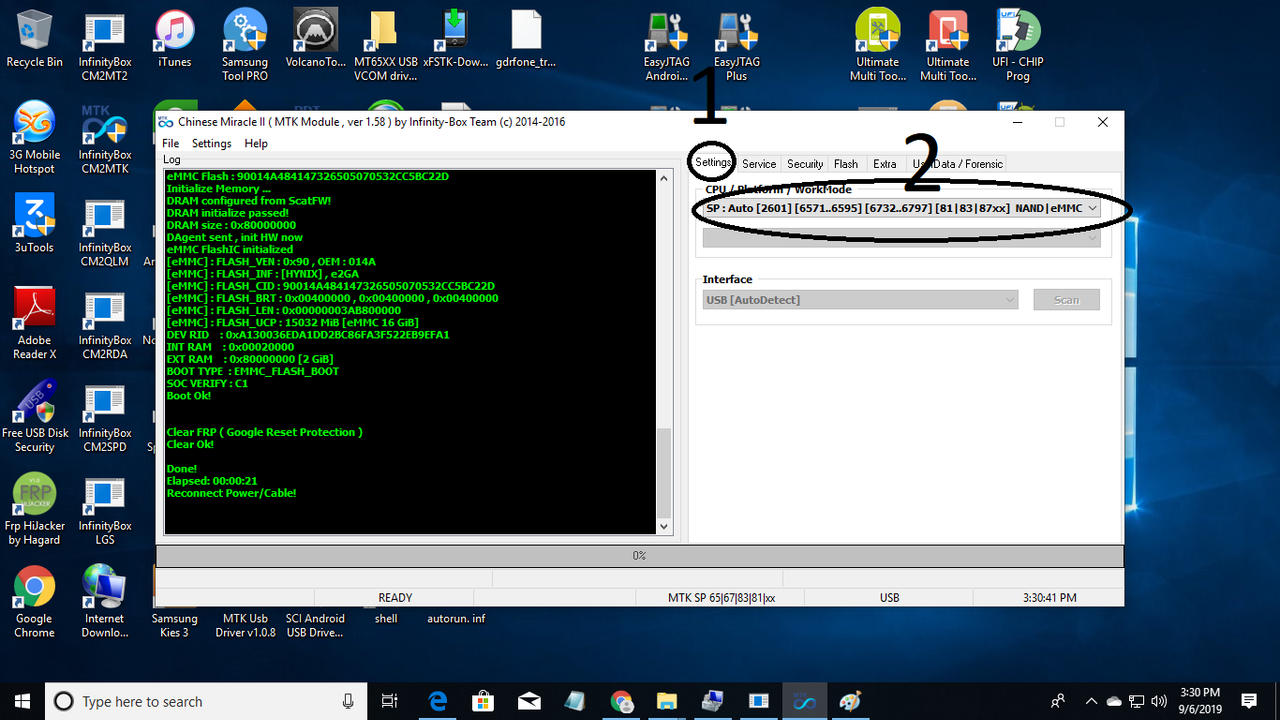Switch to the Security tab

805,164
